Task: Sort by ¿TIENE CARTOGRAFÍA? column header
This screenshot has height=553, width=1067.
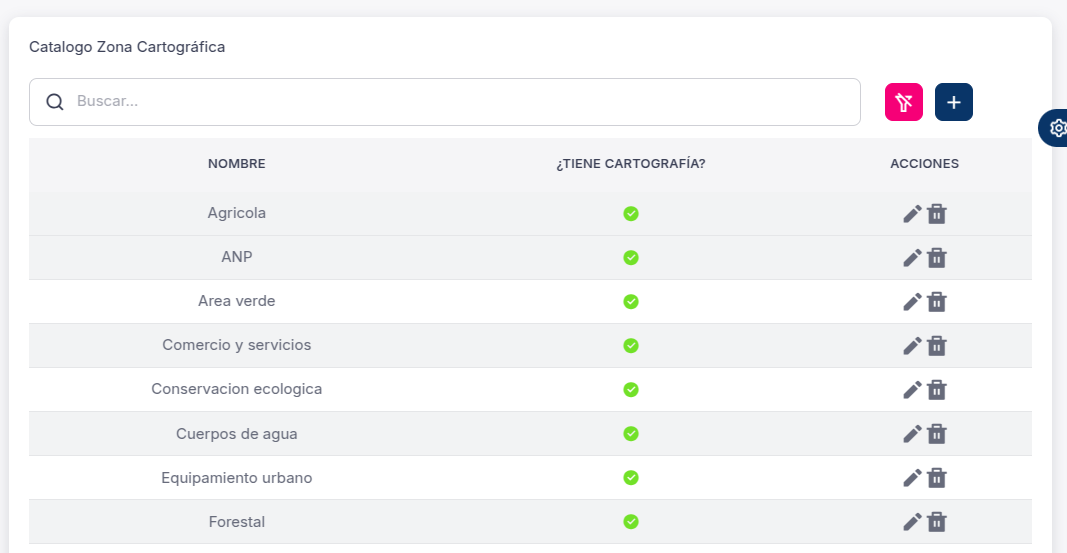Action: click(x=631, y=163)
